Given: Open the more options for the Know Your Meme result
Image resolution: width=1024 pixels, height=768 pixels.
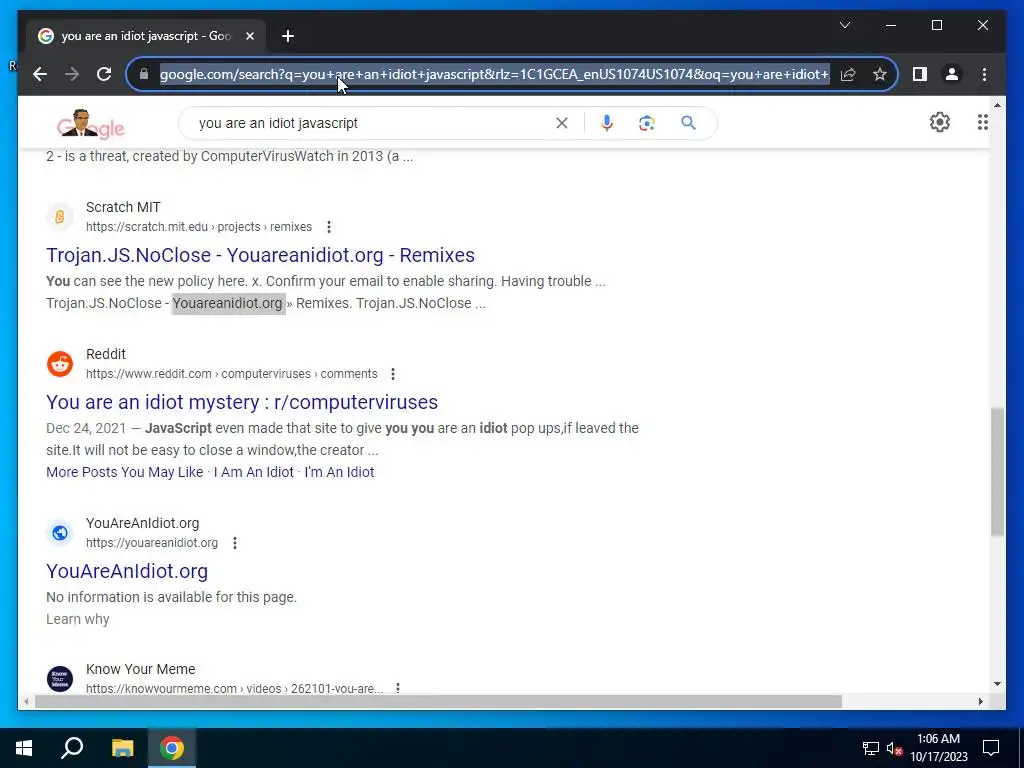Looking at the screenshot, I should point(398,688).
